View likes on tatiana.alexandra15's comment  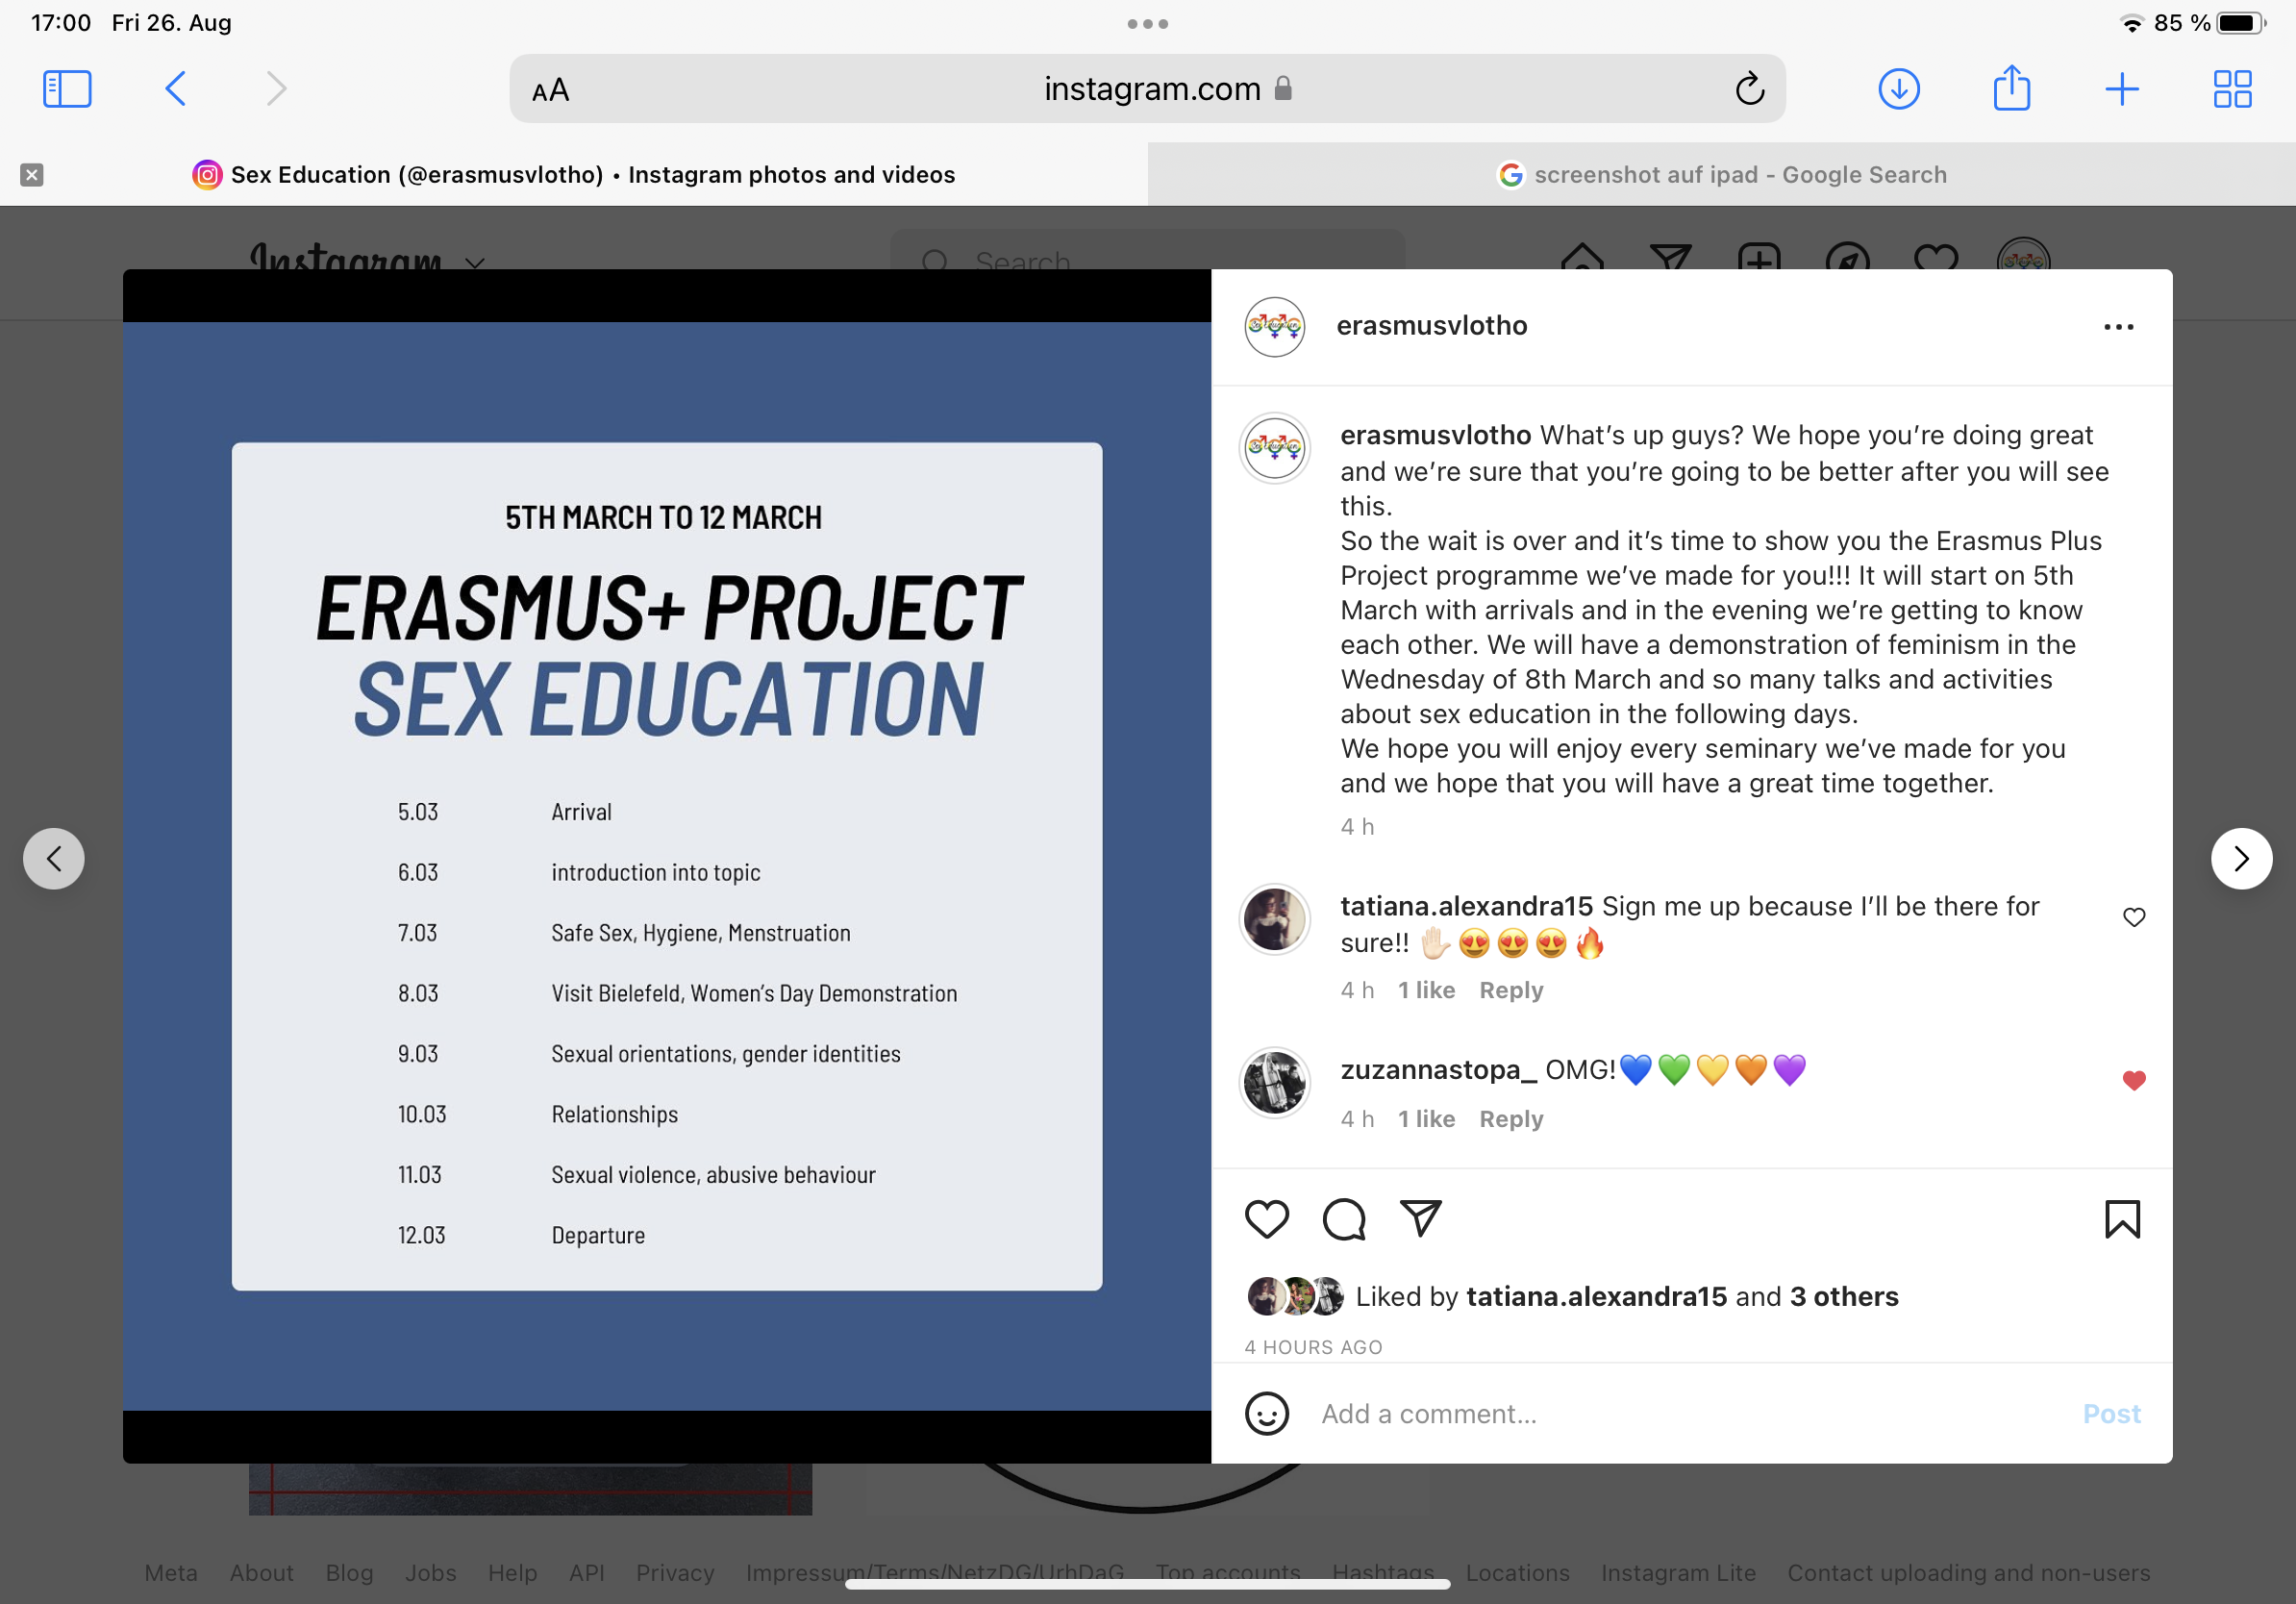click(1426, 990)
